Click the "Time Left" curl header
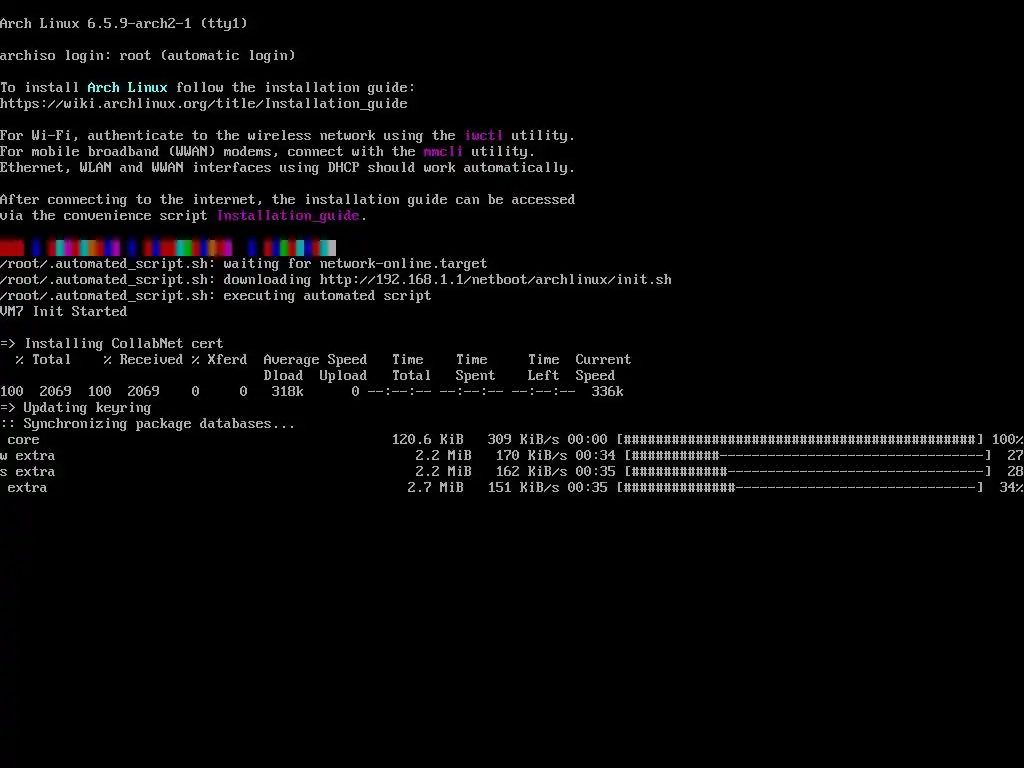This screenshot has height=768, width=1024. (543, 367)
